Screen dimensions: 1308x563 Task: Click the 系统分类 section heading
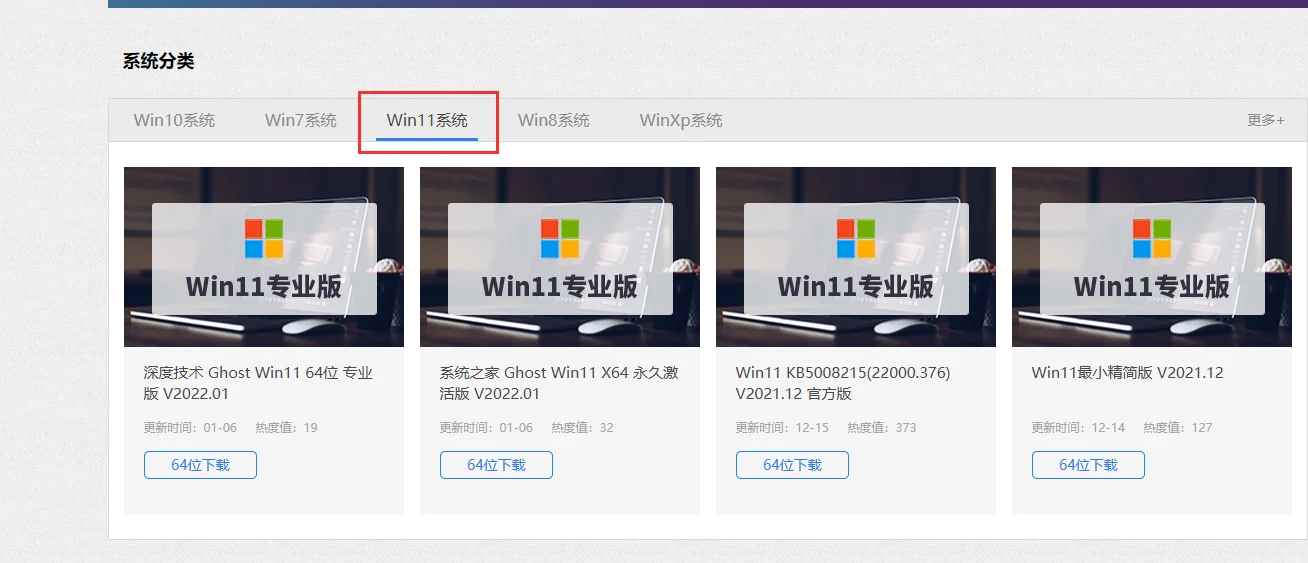[x=158, y=61]
